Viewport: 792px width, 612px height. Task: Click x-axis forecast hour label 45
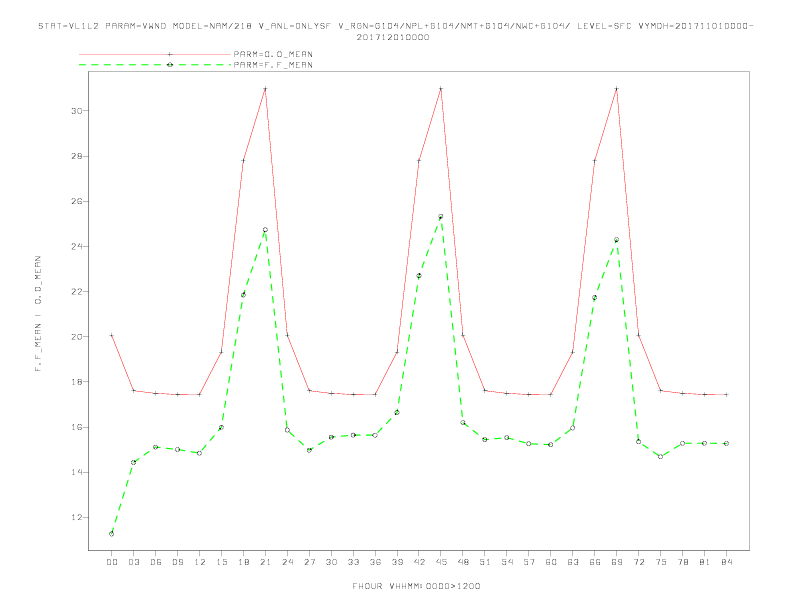(x=441, y=562)
